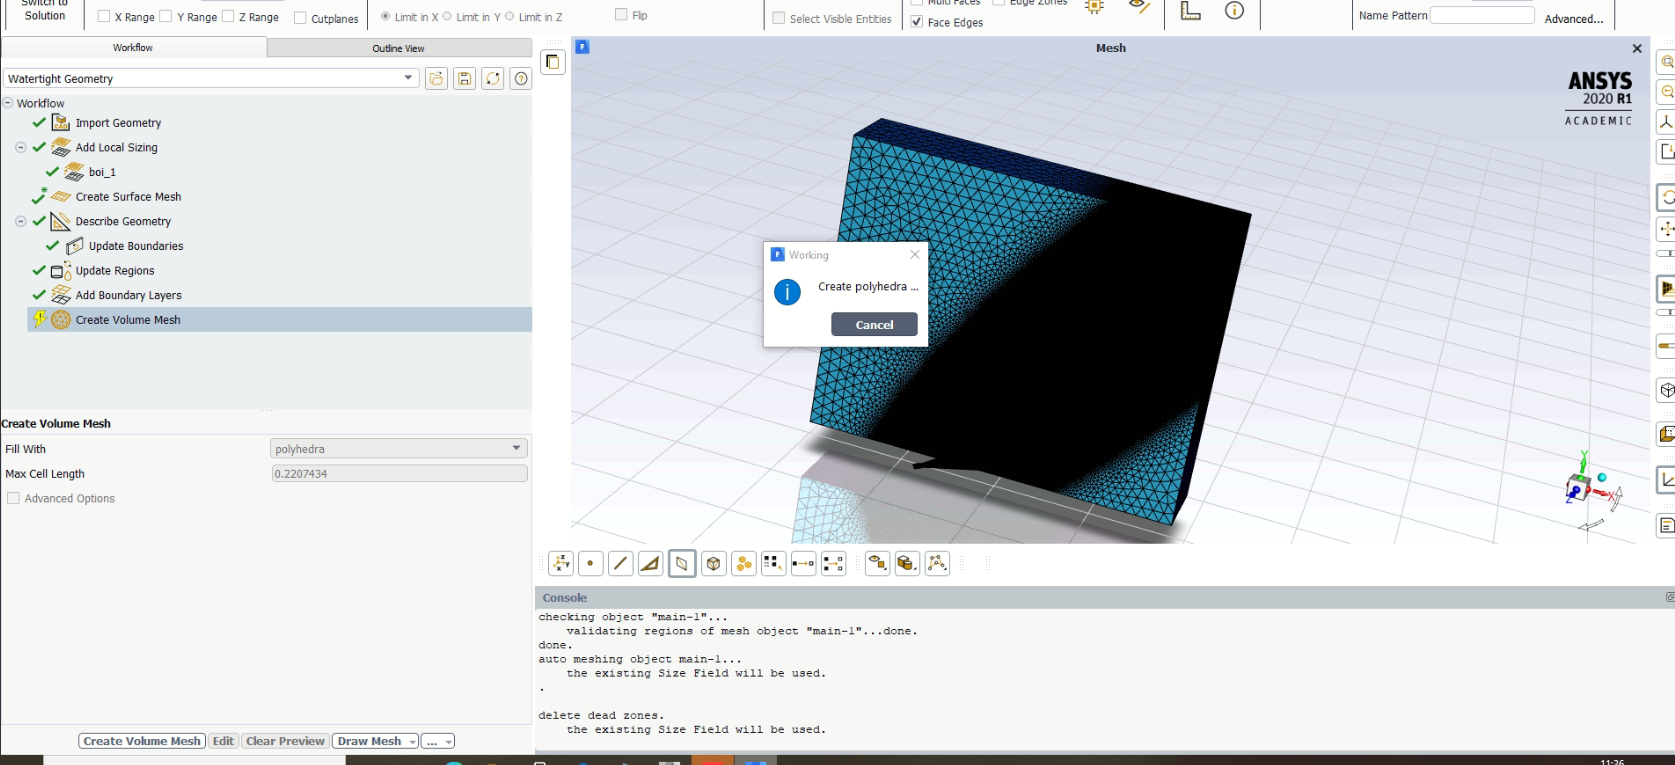
Task: Click the open workflow folder icon
Action: point(437,79)
